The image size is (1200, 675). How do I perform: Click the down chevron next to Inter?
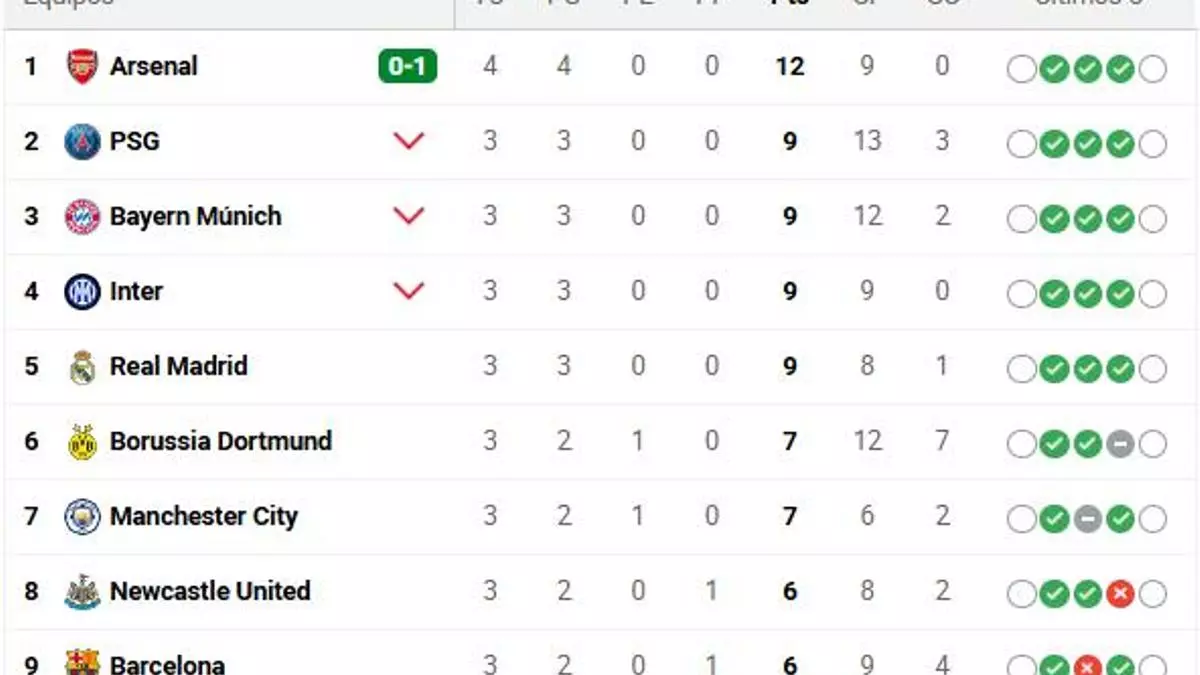click(408, 291)
